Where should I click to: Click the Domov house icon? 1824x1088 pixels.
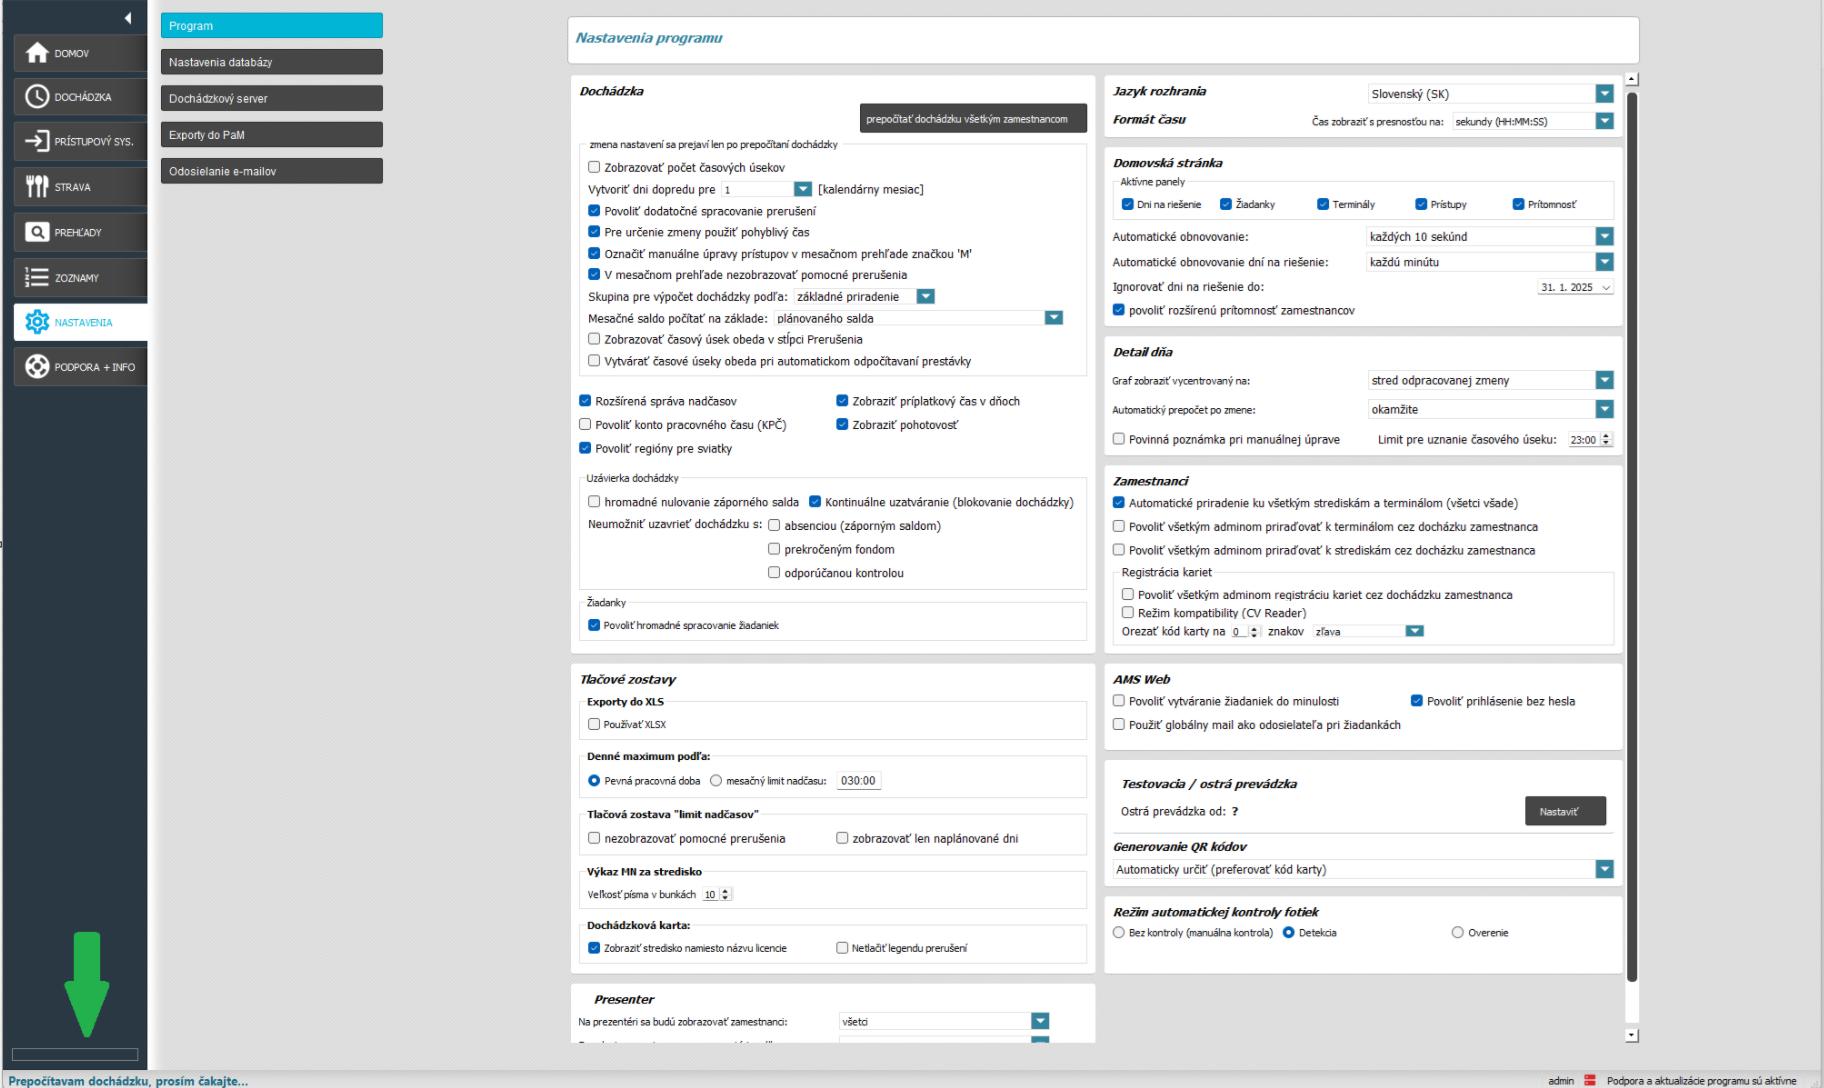click(37, 53)
